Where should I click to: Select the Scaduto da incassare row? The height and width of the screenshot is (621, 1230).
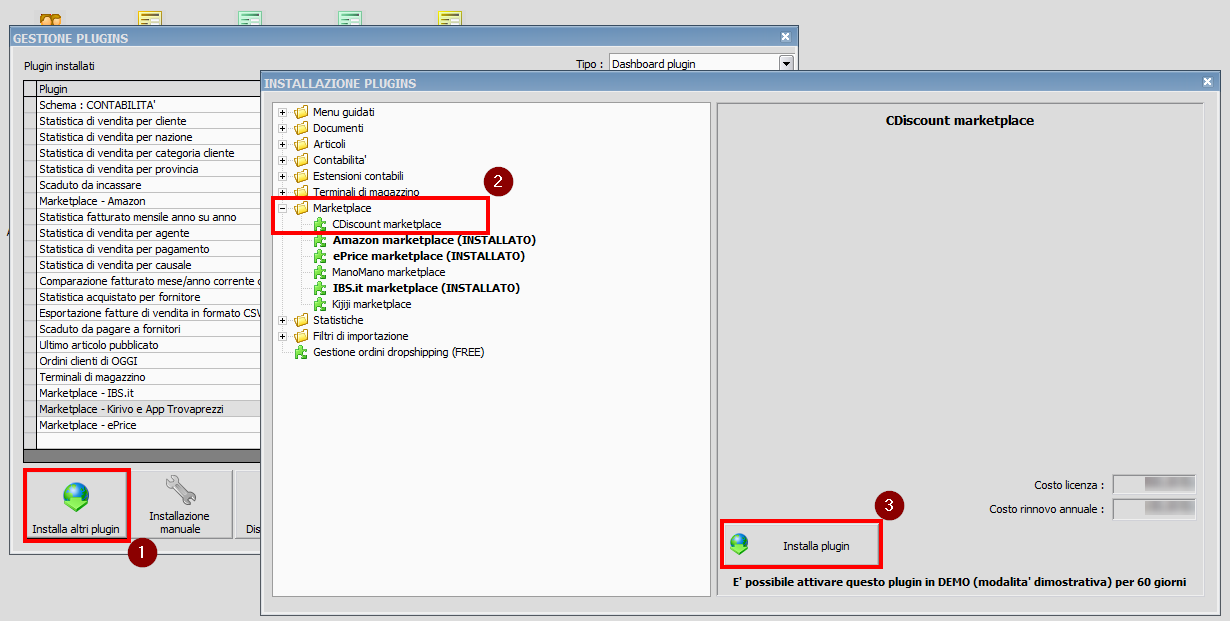click(x=90, y=185)
